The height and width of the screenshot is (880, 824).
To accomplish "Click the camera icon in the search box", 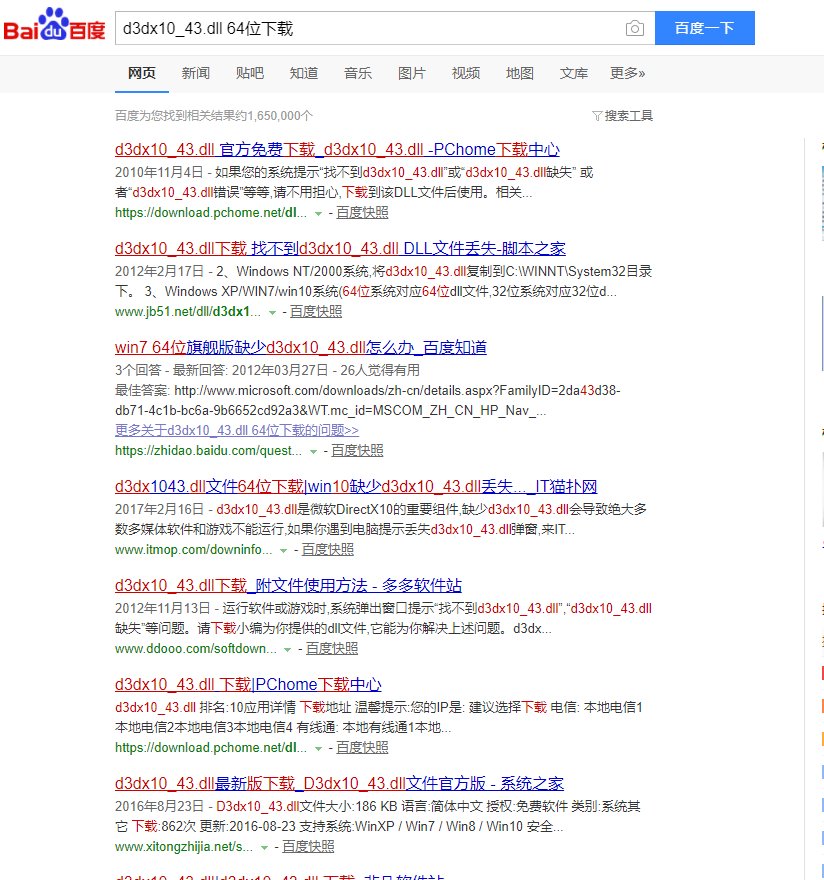I will coord(635,28).
